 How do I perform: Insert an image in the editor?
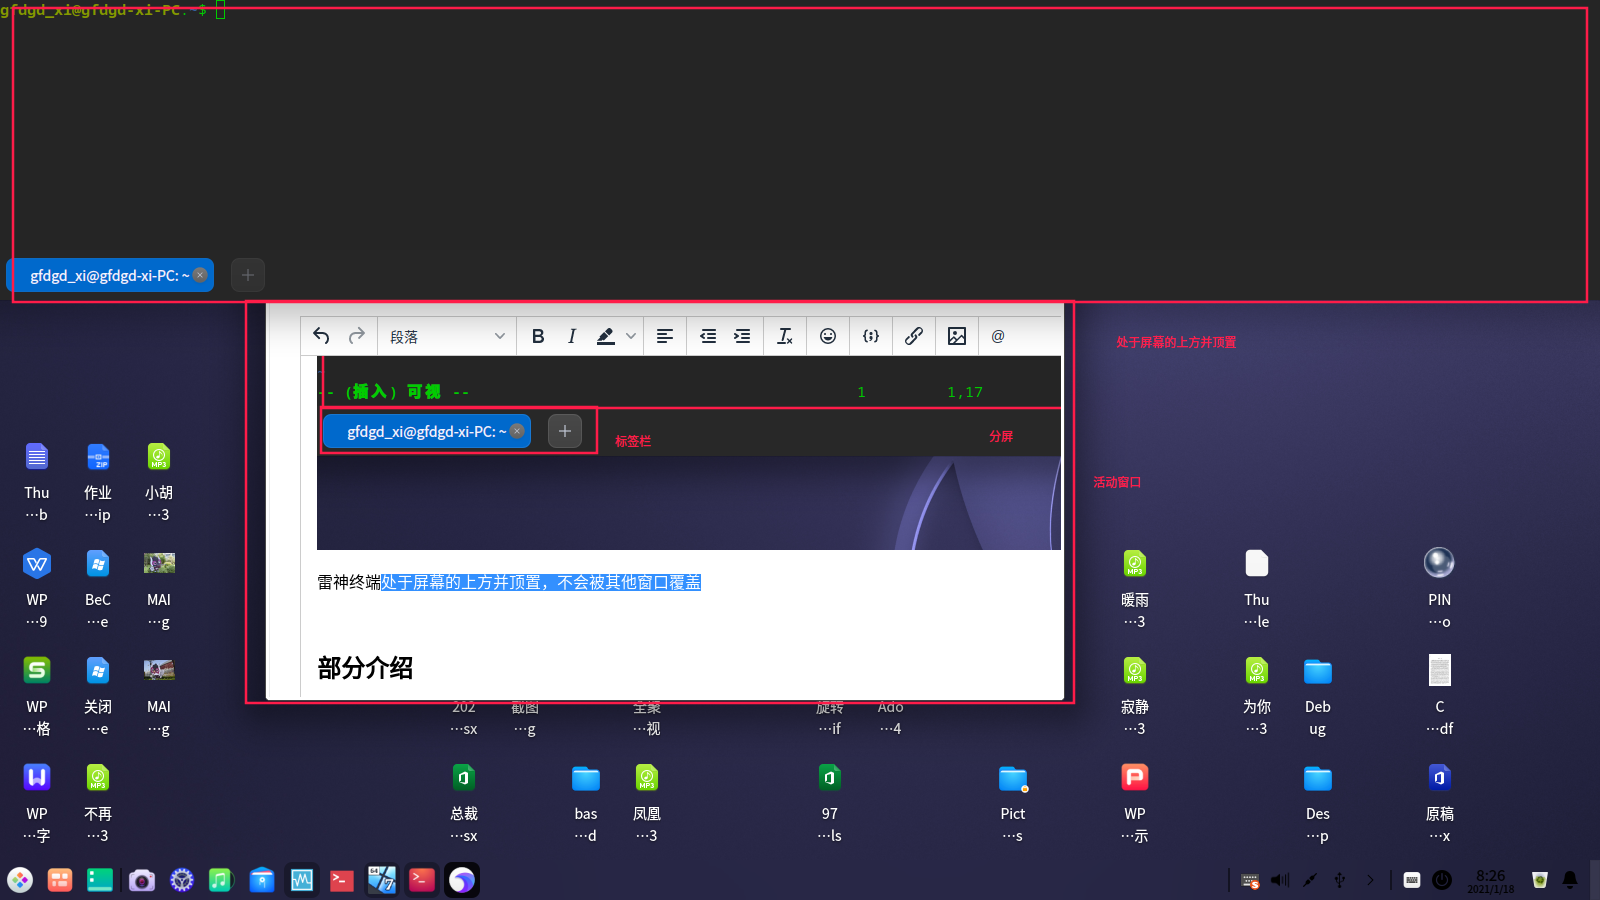pyautogui.click(x=957, y=336)
